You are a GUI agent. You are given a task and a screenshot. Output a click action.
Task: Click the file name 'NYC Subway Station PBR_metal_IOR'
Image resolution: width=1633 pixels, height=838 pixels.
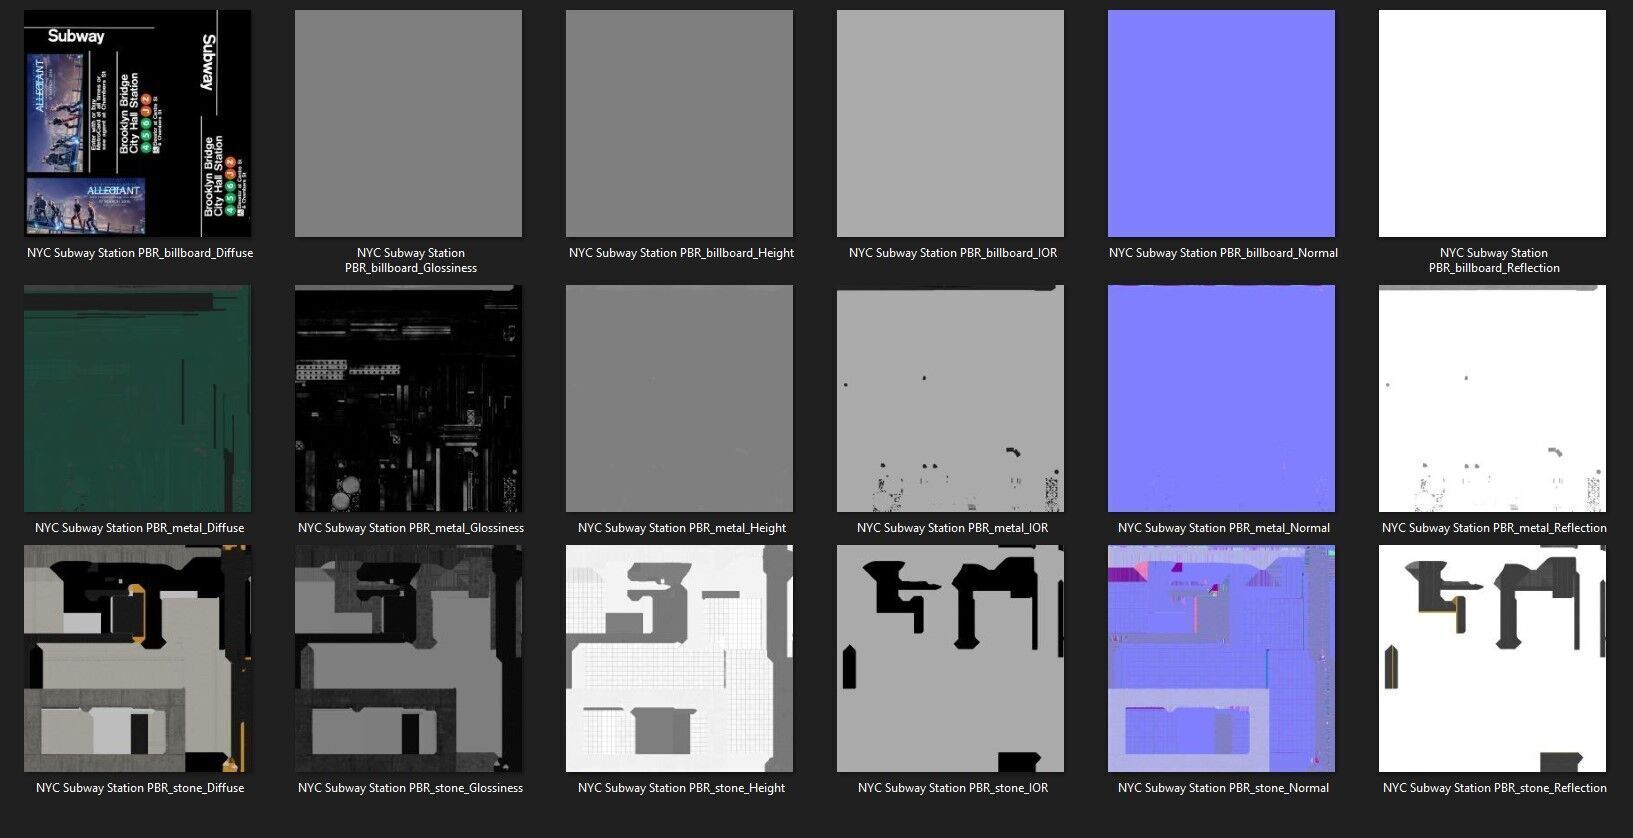(x=952, y=528)
